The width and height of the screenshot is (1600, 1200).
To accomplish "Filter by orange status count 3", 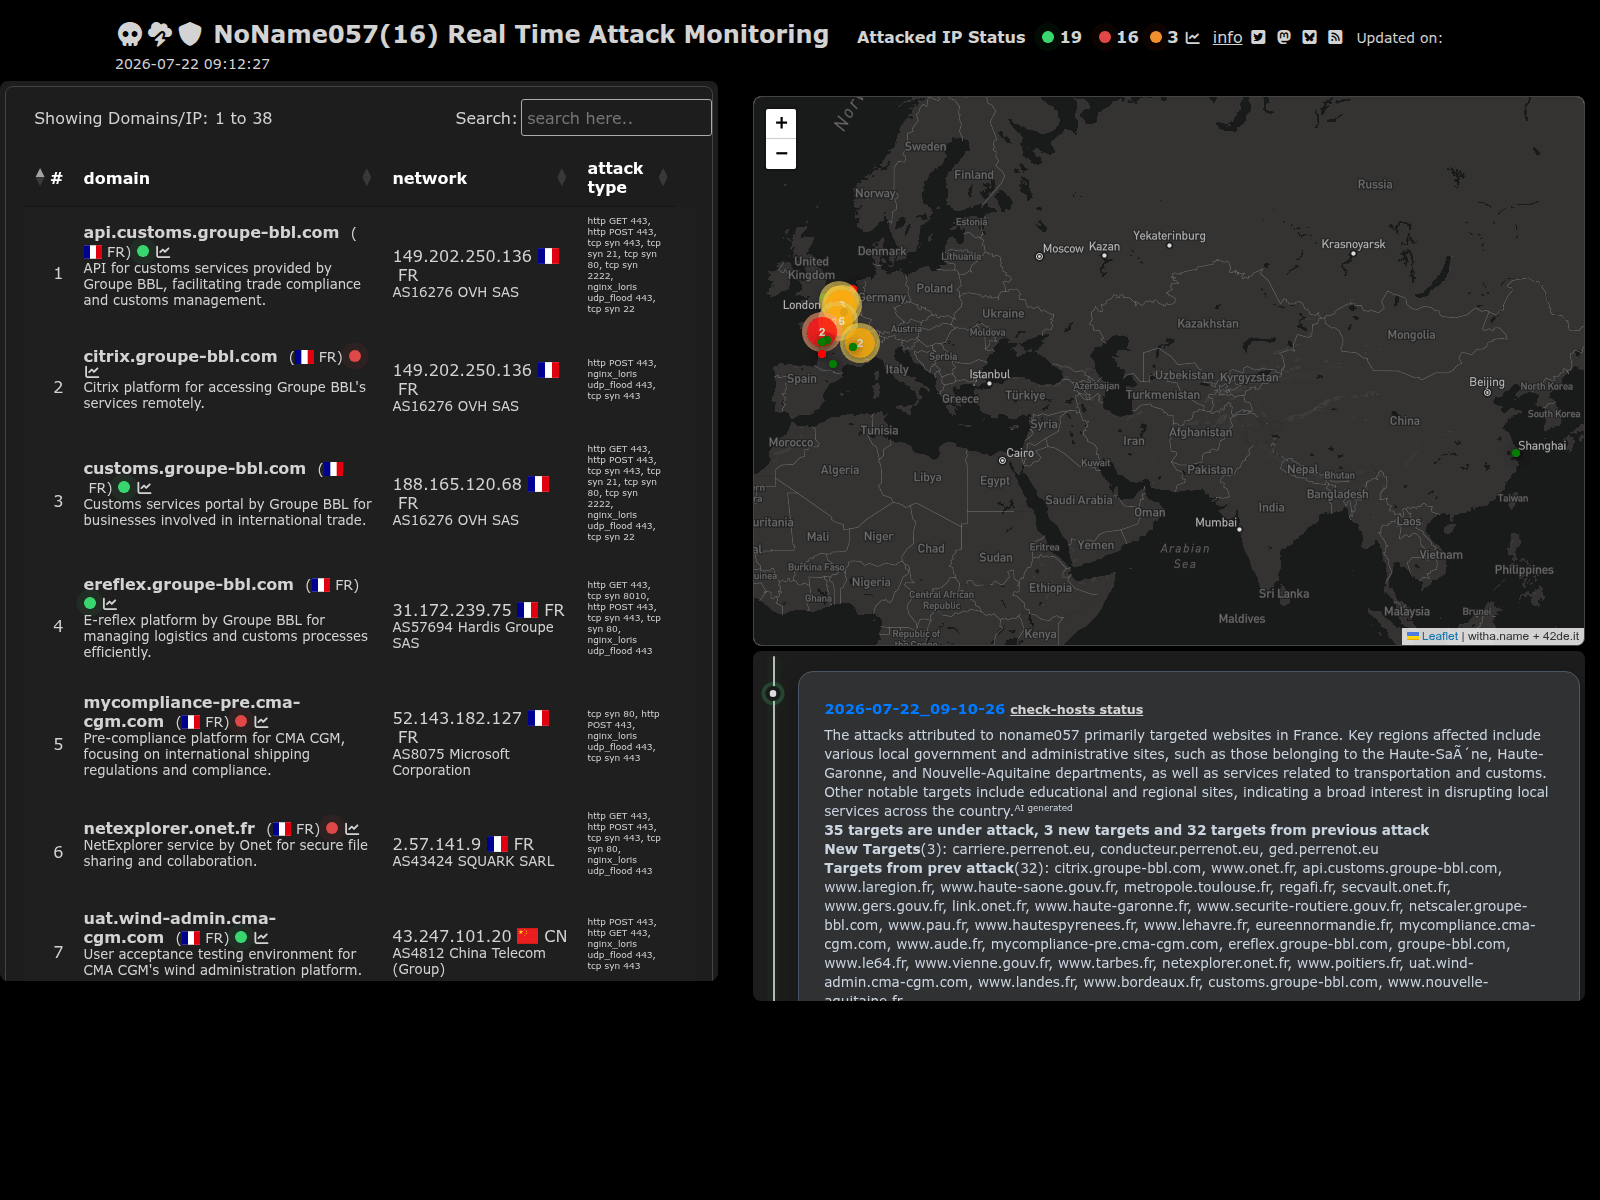I will [x=1164, y=37].
